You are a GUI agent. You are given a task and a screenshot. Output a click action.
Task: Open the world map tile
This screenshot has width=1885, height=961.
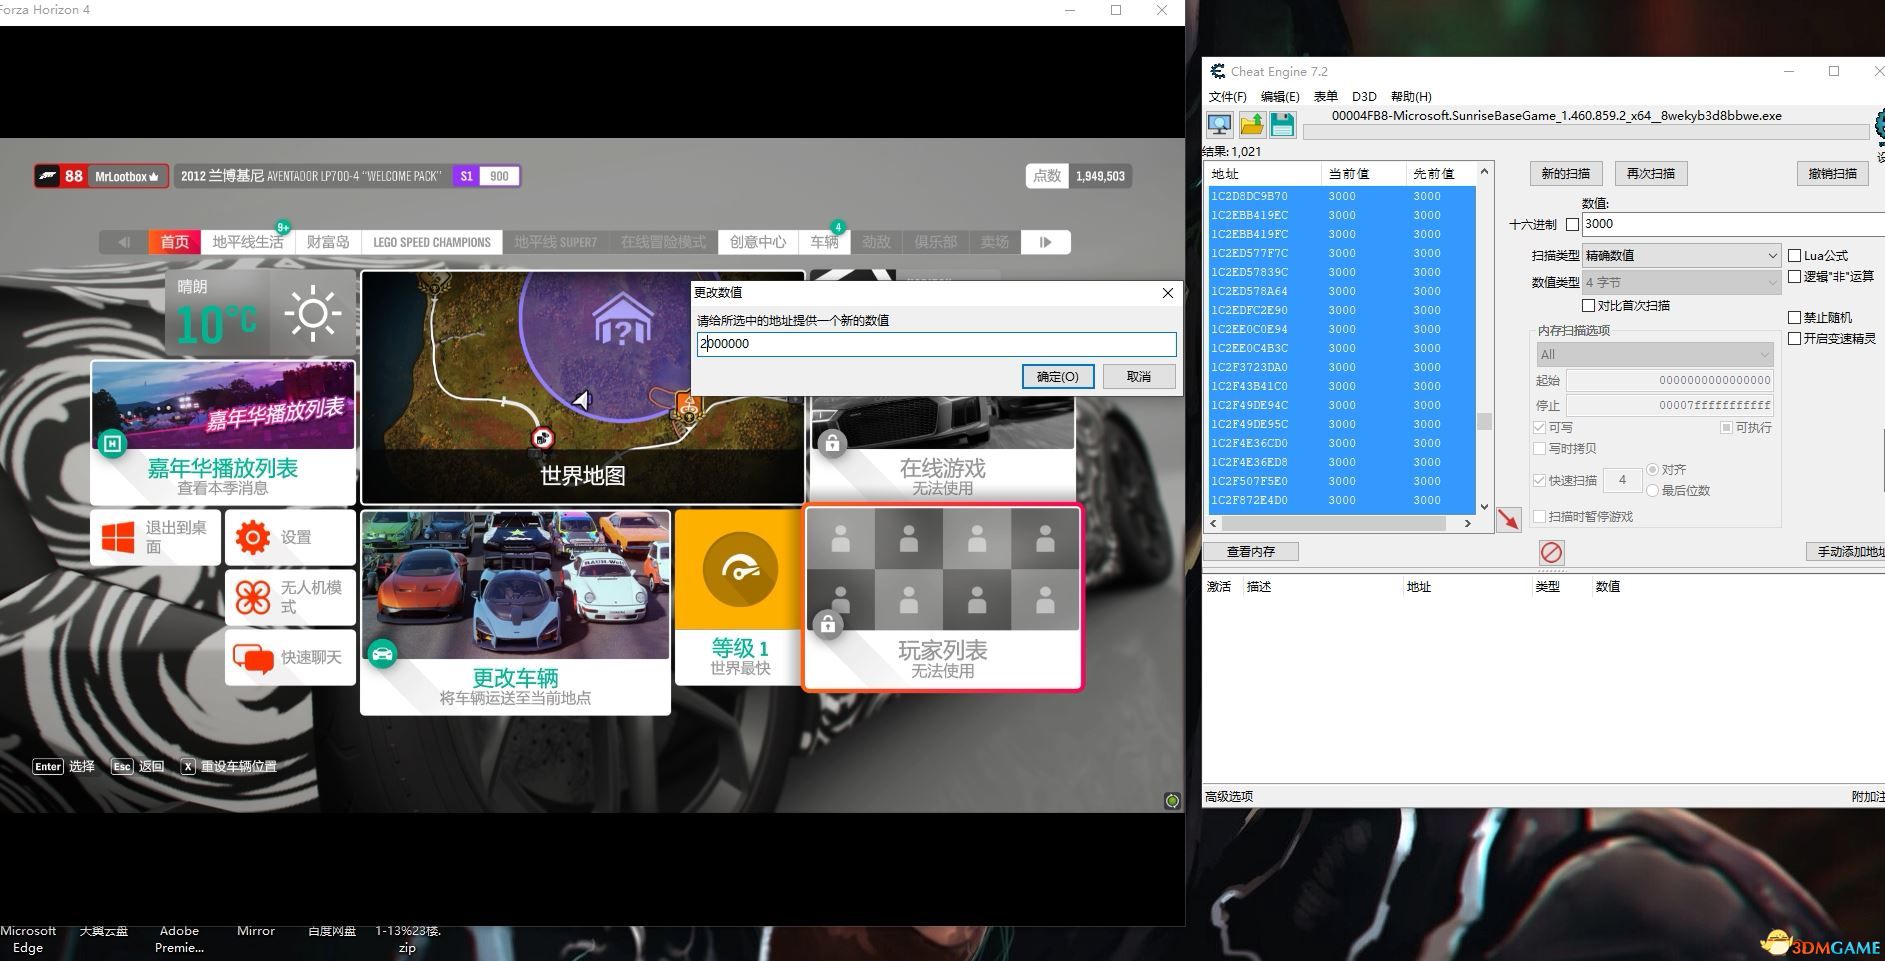[x=583, y=387]
